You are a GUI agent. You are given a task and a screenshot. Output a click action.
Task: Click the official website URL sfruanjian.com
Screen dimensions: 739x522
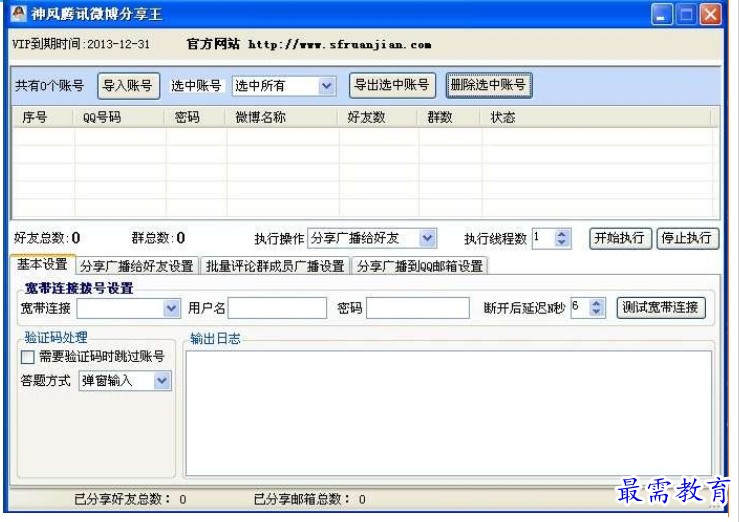(x=339, y=45)
